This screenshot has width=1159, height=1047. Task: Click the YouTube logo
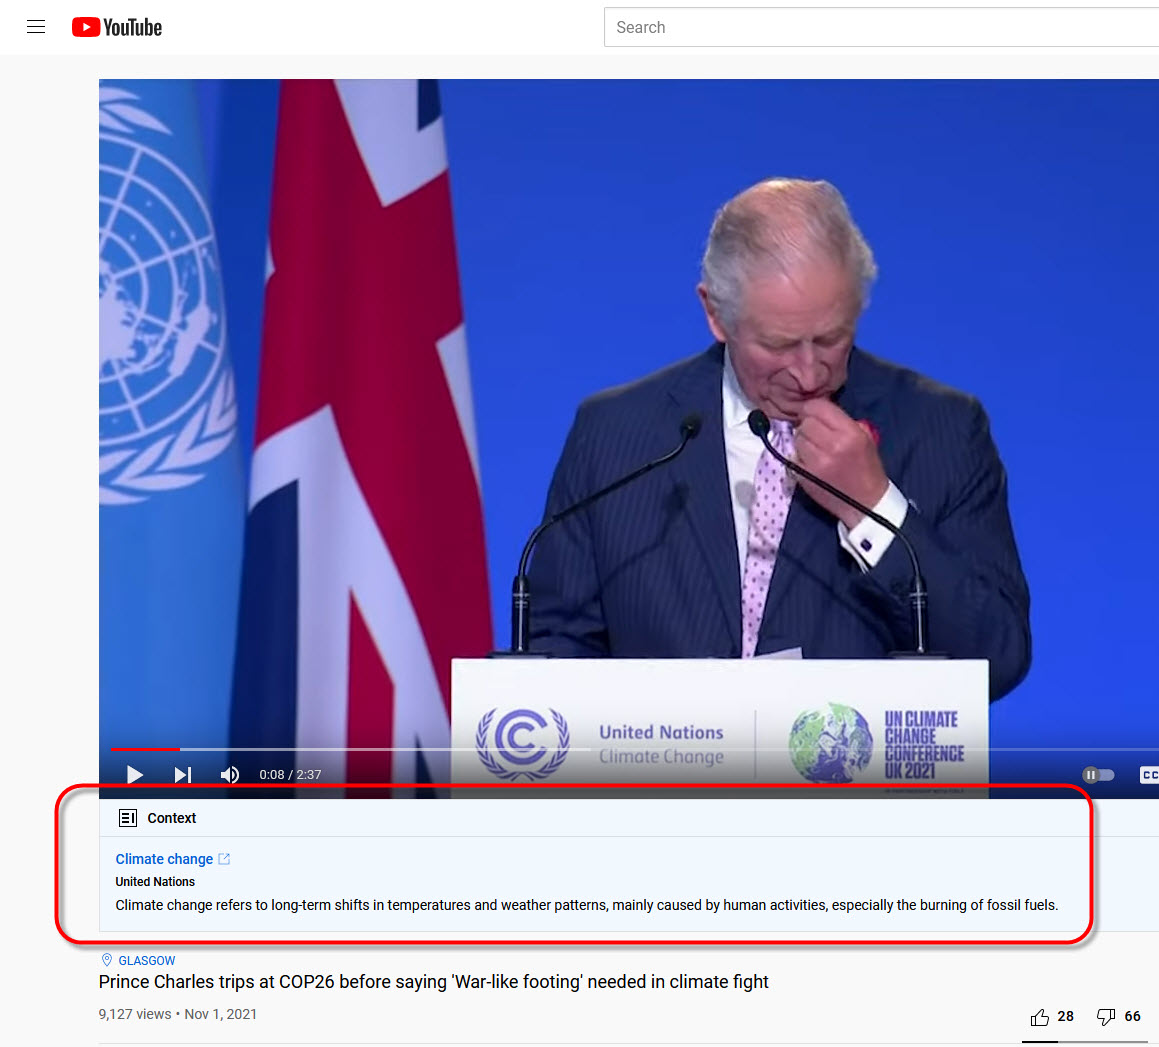(117, 27)
